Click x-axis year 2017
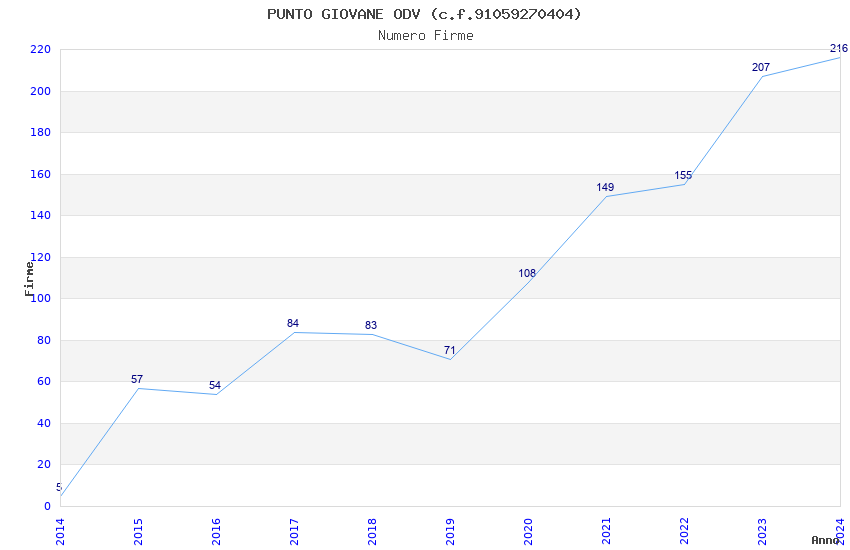The width and height of the screenshot is (850, 550). pyautogui.click(x=294, y=532)
